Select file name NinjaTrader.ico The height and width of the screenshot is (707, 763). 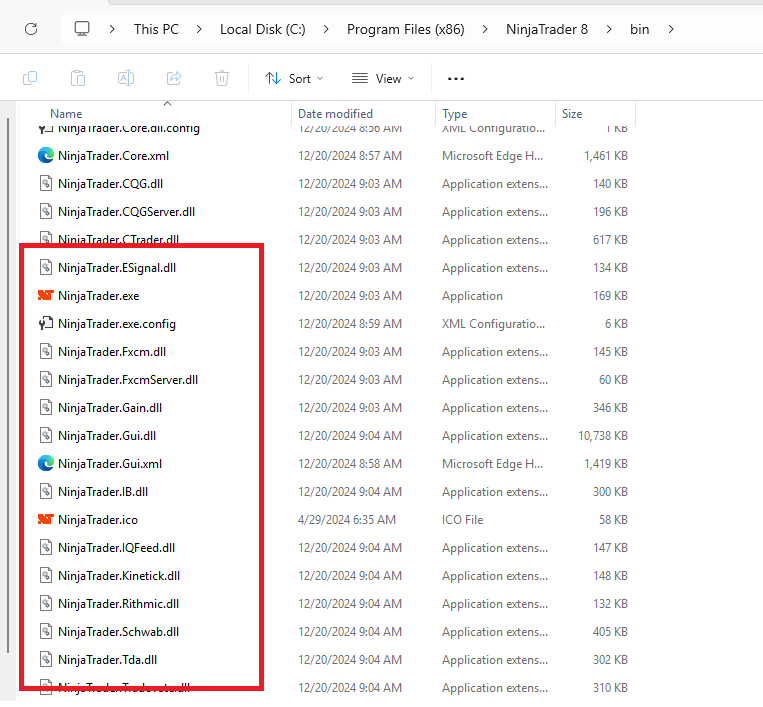pos(98,520)
